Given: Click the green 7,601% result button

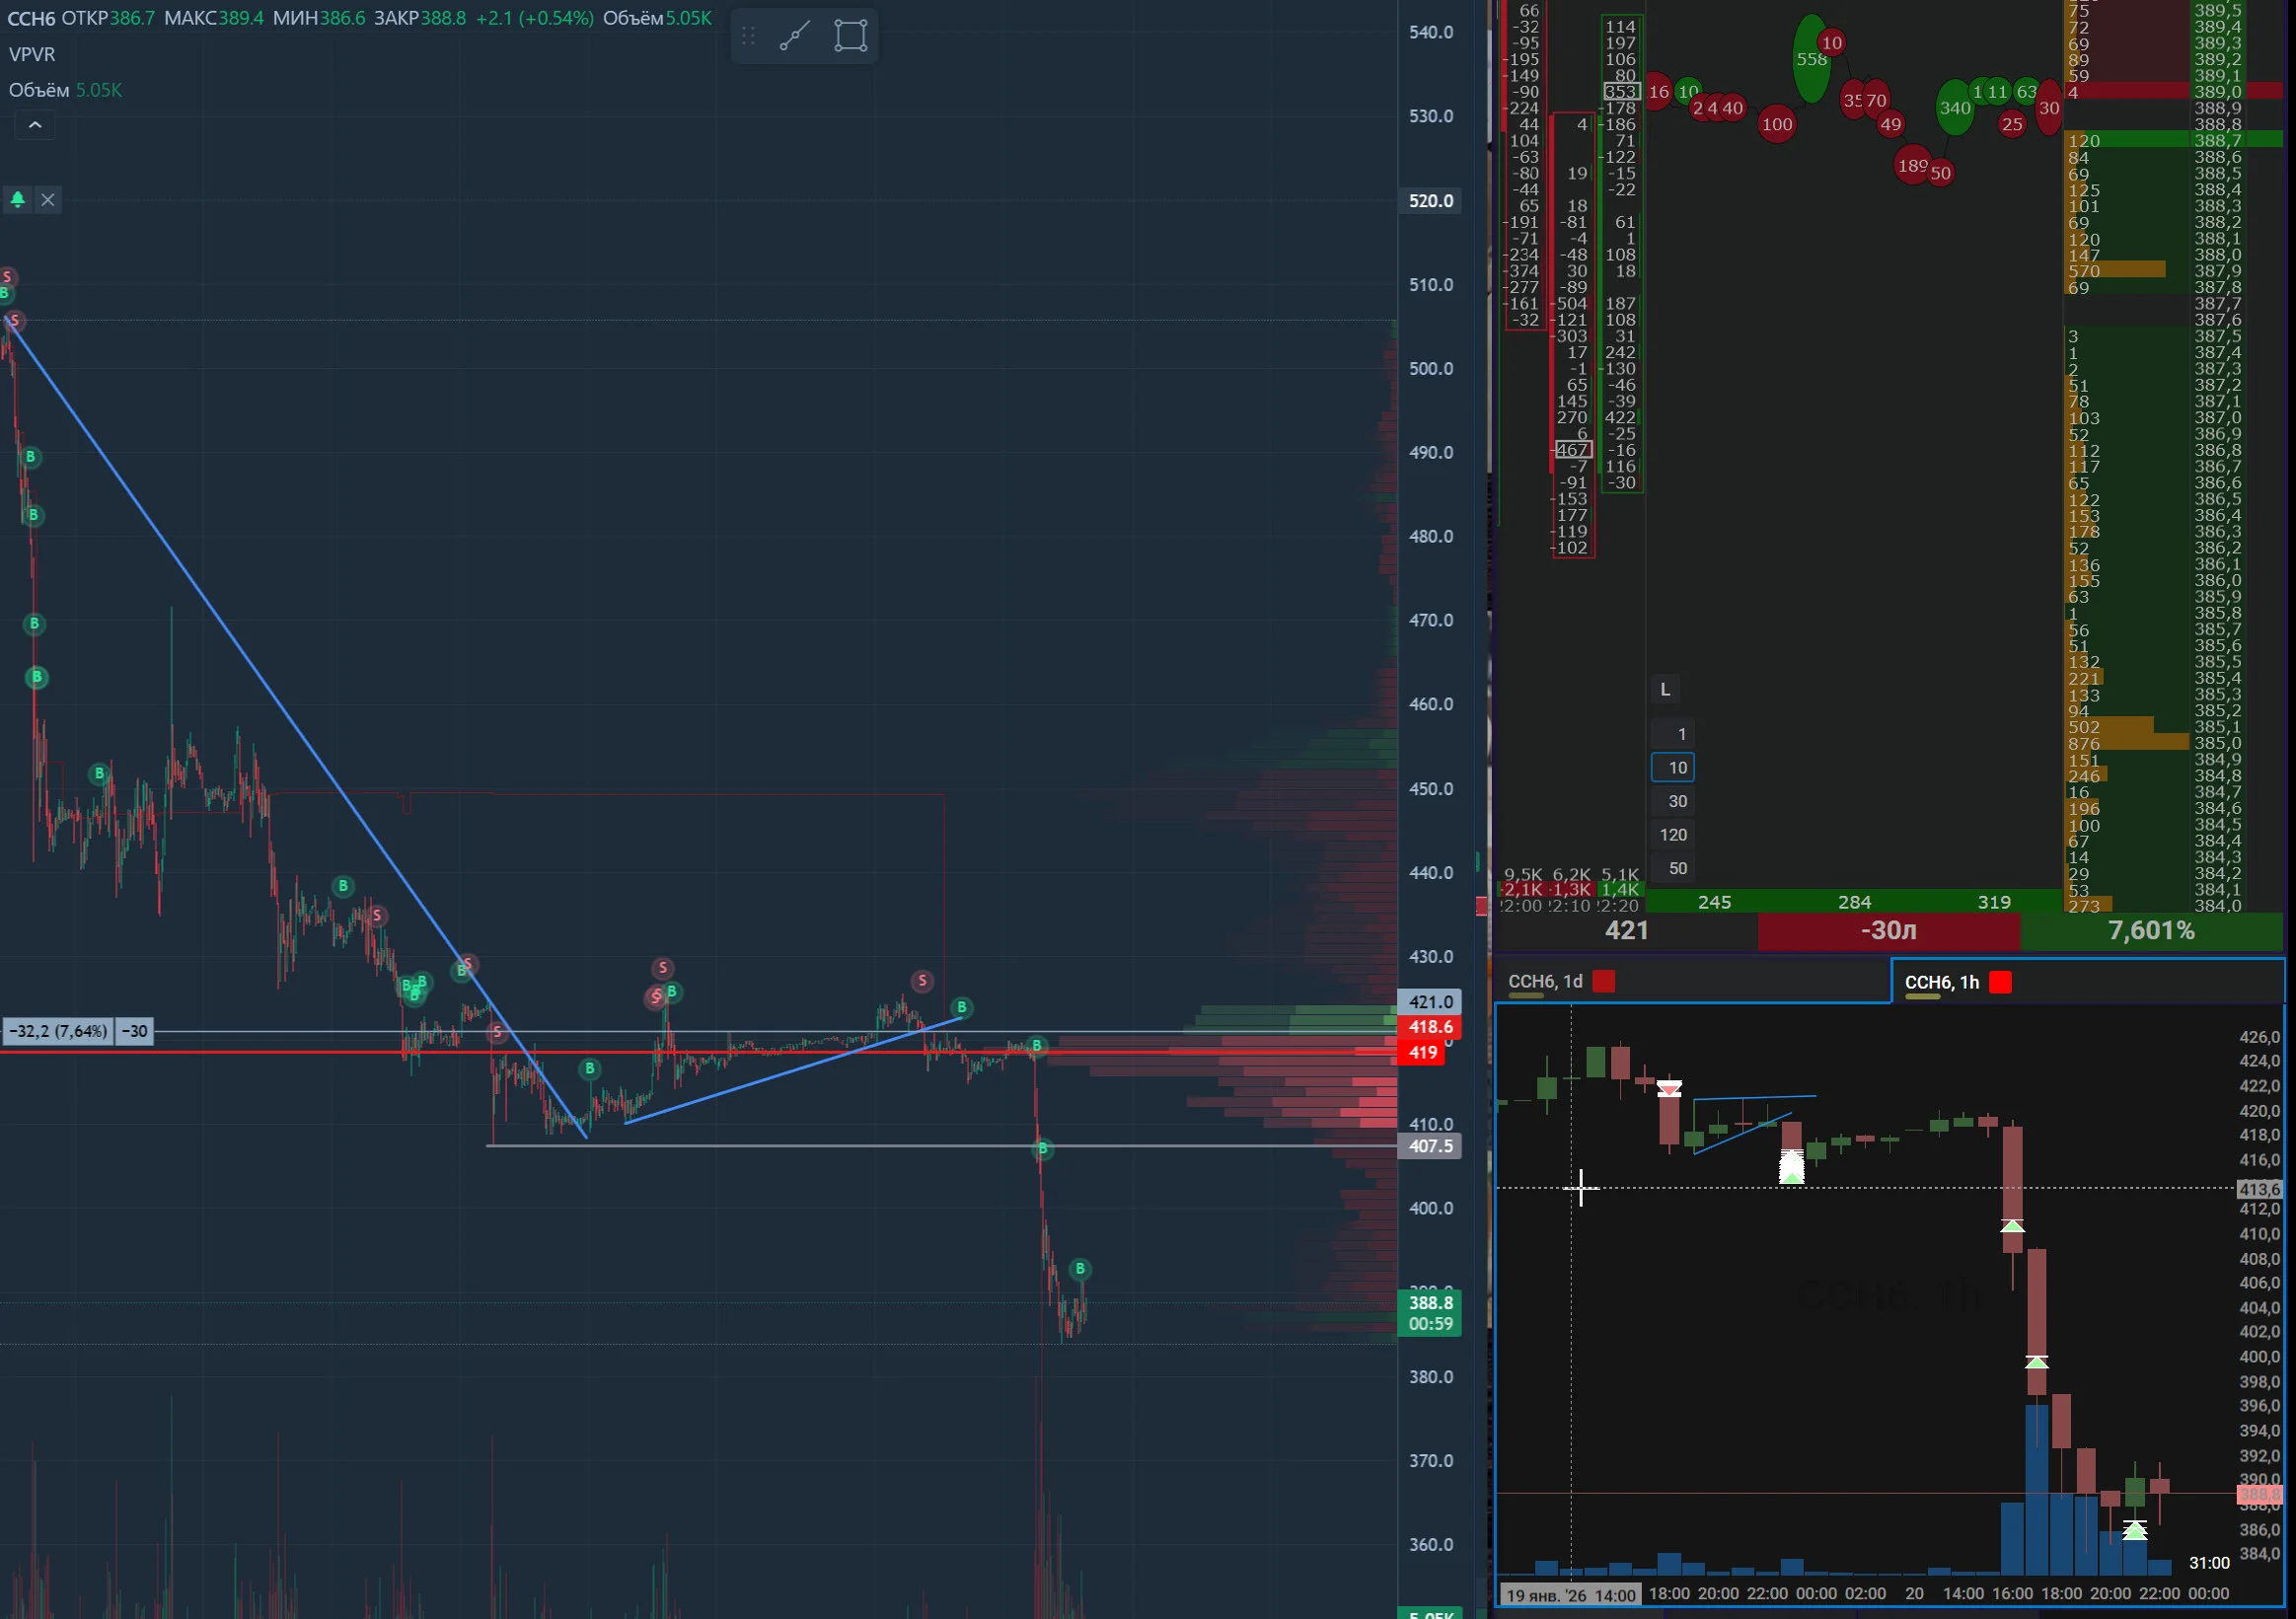Looking at the screenshot, I should (2152, 931).
